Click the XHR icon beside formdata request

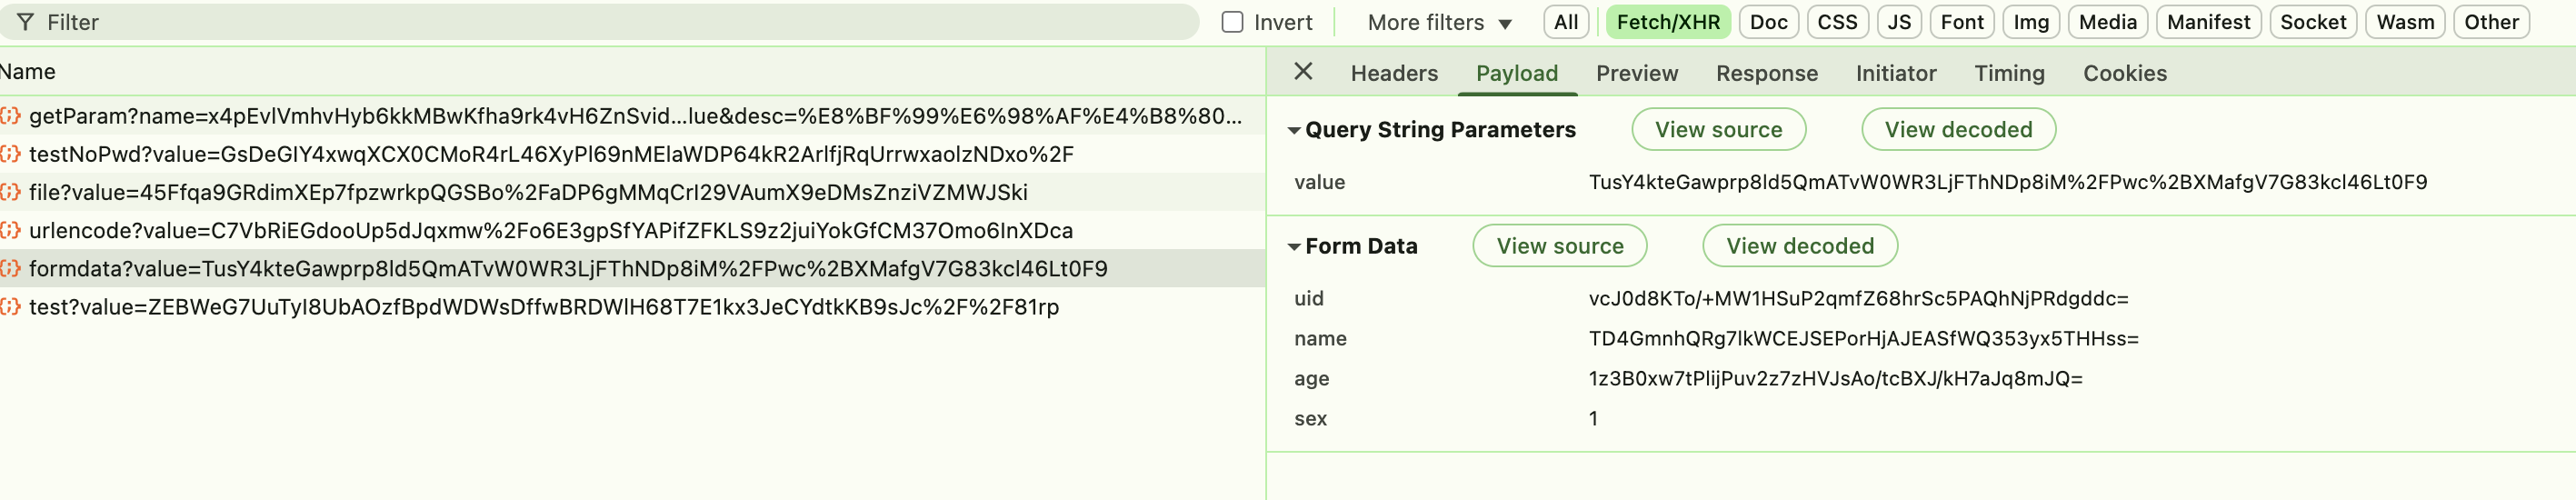coord(11,268)
